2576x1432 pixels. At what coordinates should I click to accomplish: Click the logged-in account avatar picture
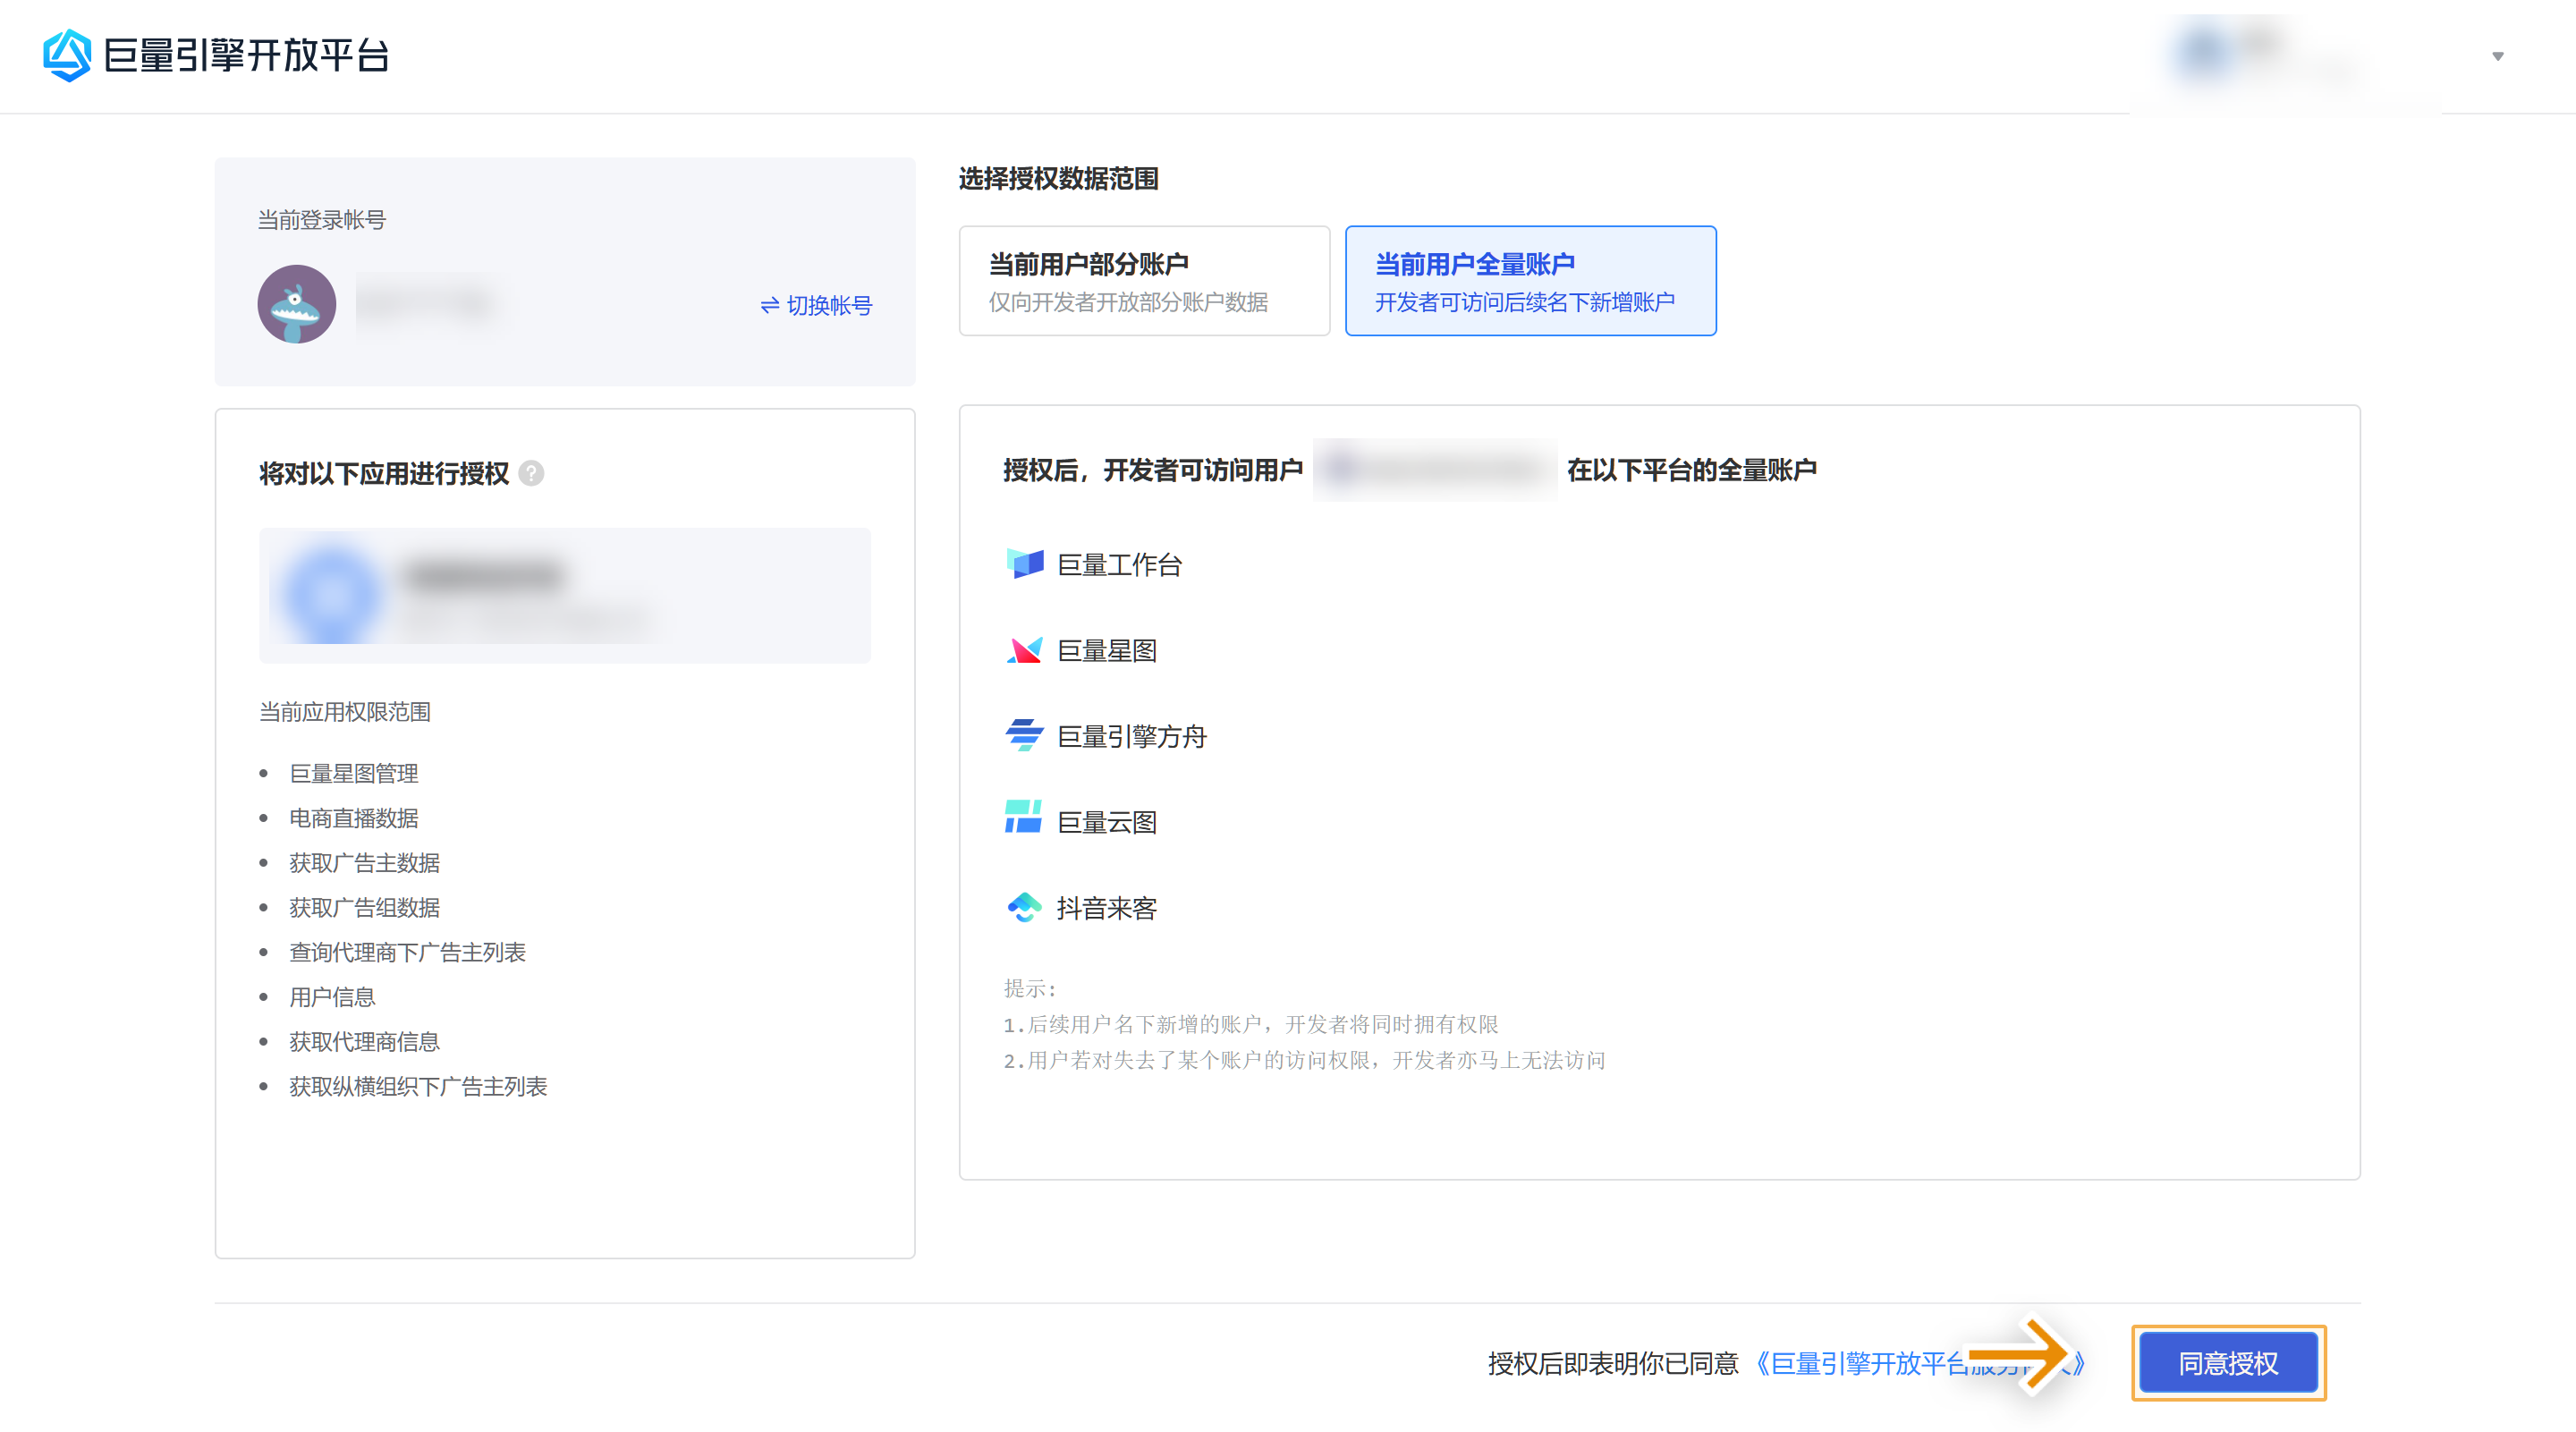click(x=297, y=304)
